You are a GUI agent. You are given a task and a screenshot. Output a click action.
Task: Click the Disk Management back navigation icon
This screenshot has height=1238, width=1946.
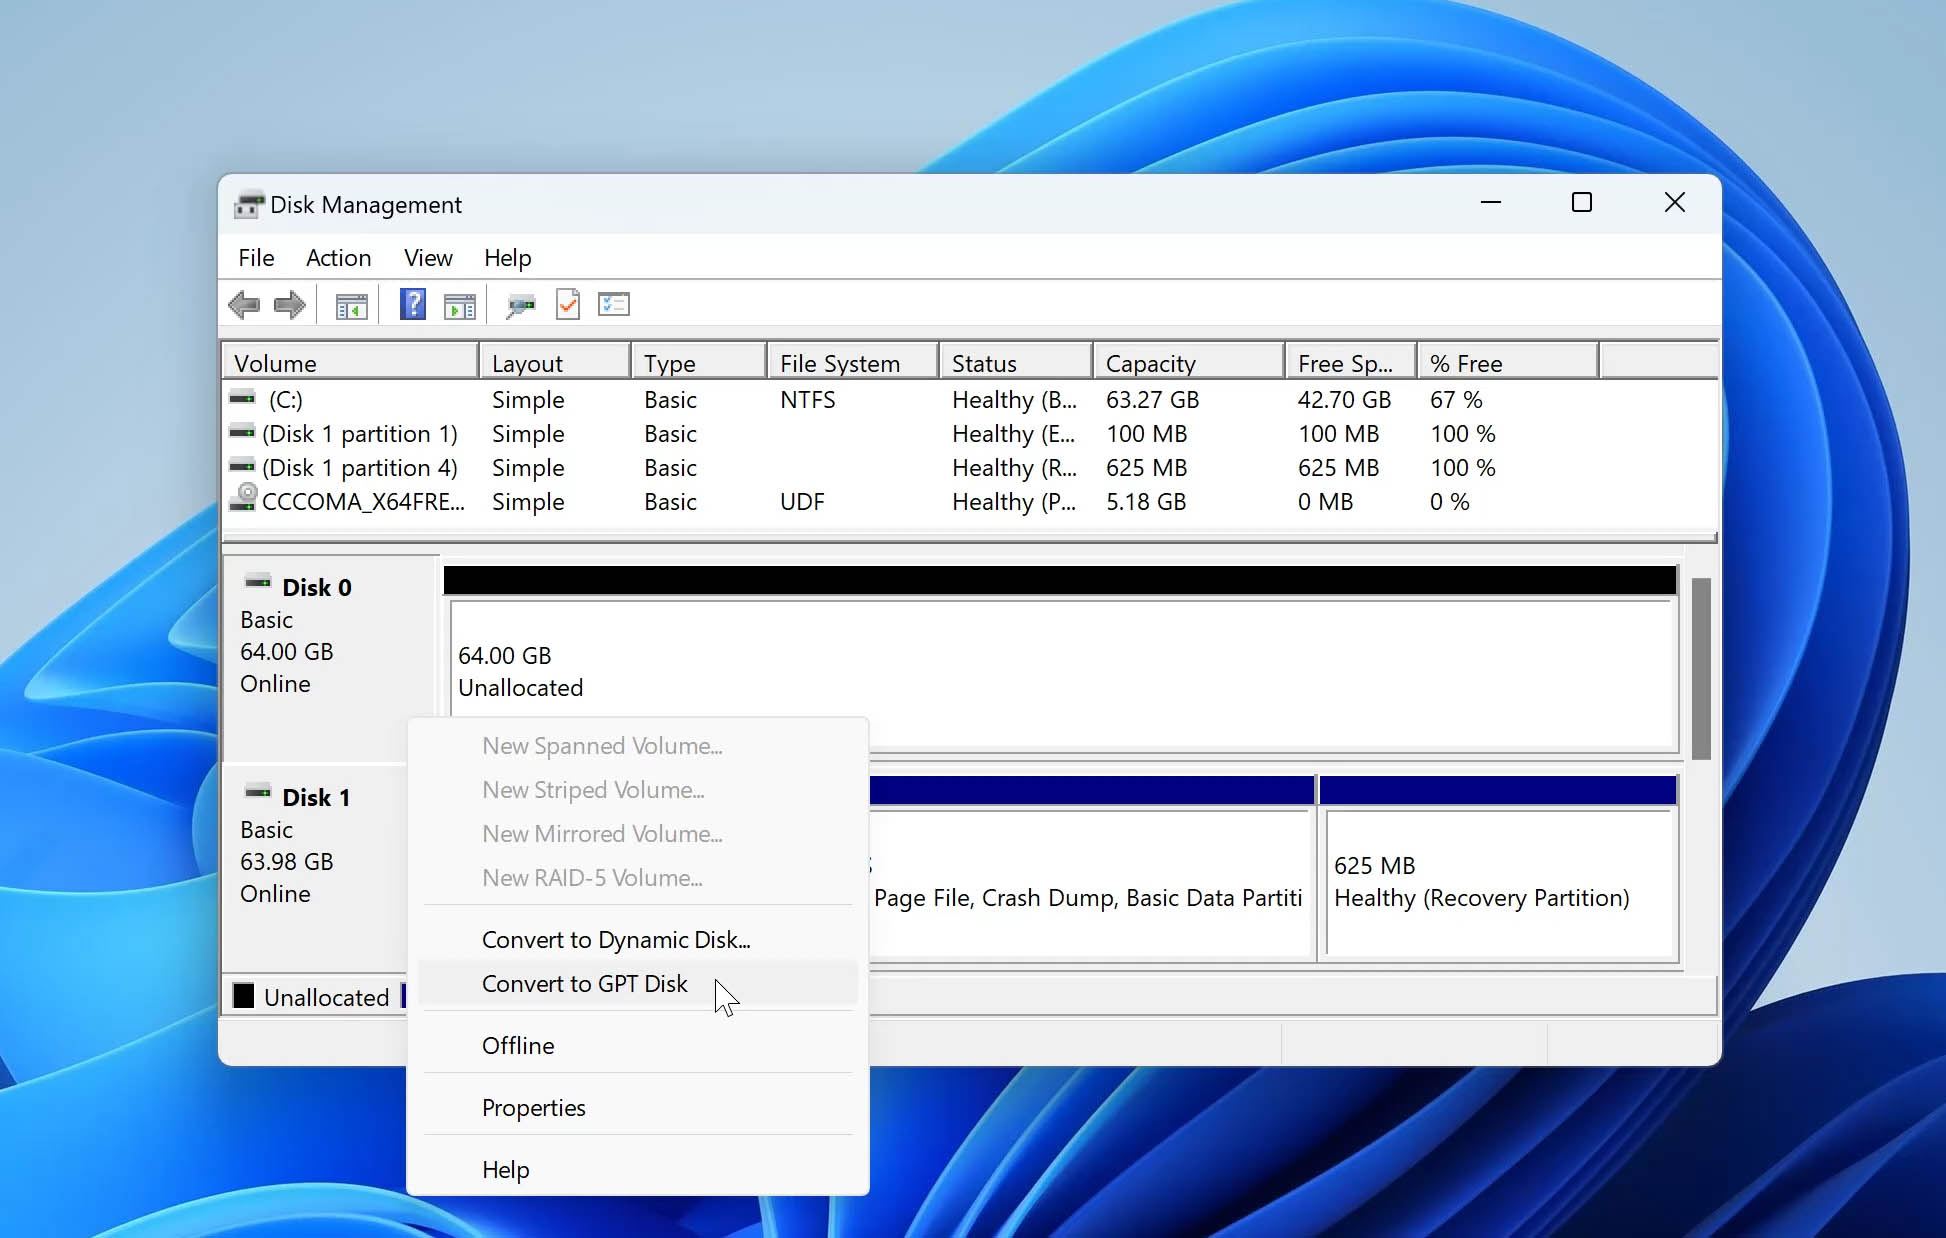(x=244, y=303)
